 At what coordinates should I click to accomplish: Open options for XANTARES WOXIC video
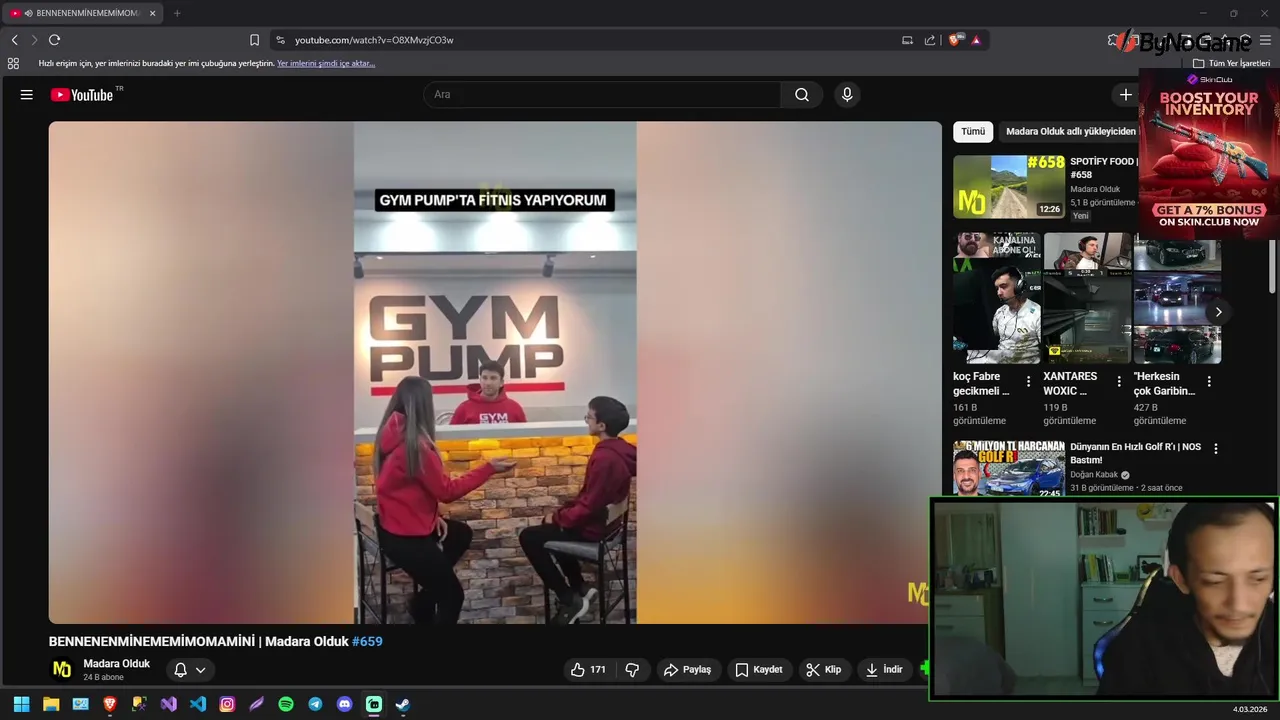[1119, 381]
